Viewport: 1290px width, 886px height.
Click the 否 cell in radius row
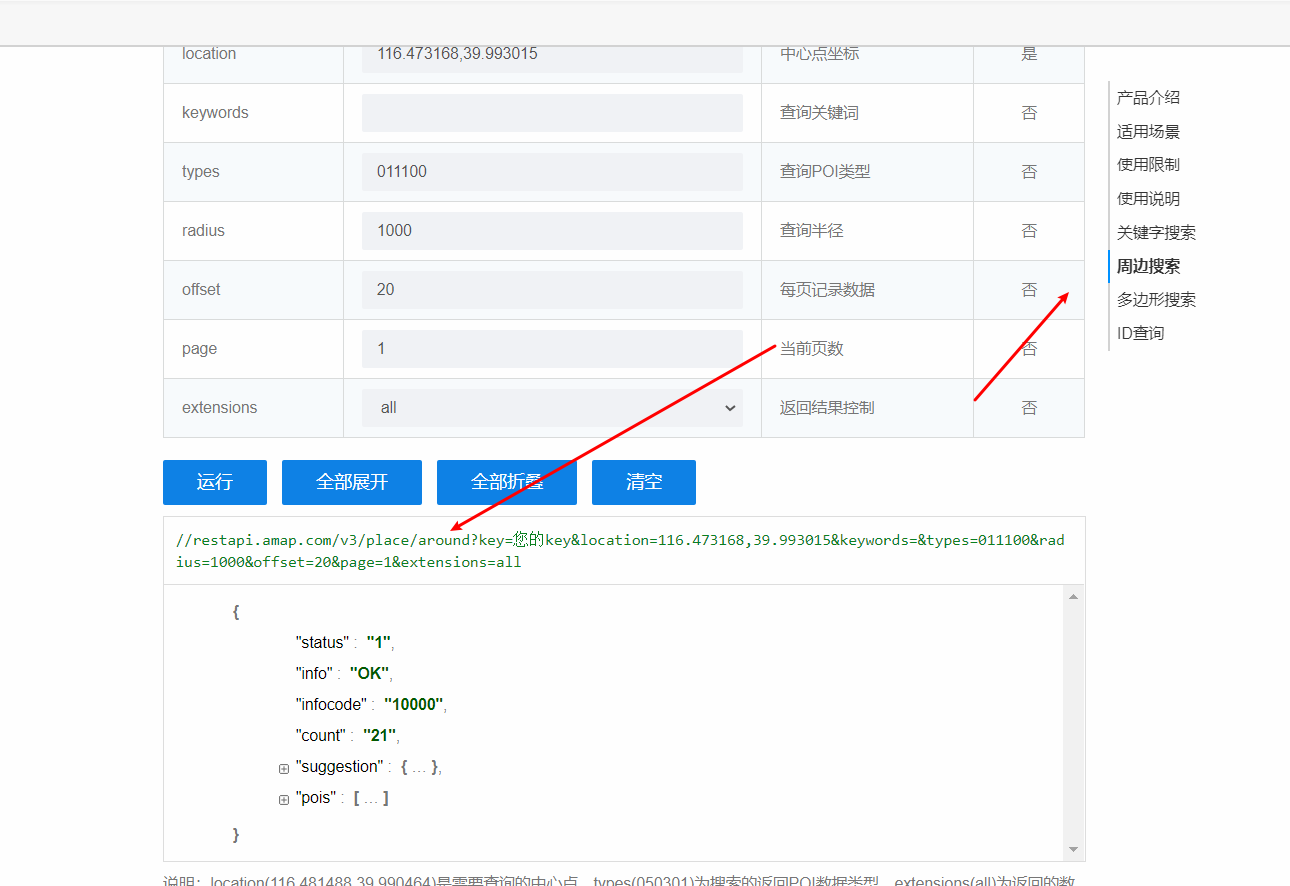pos(1029,231)
